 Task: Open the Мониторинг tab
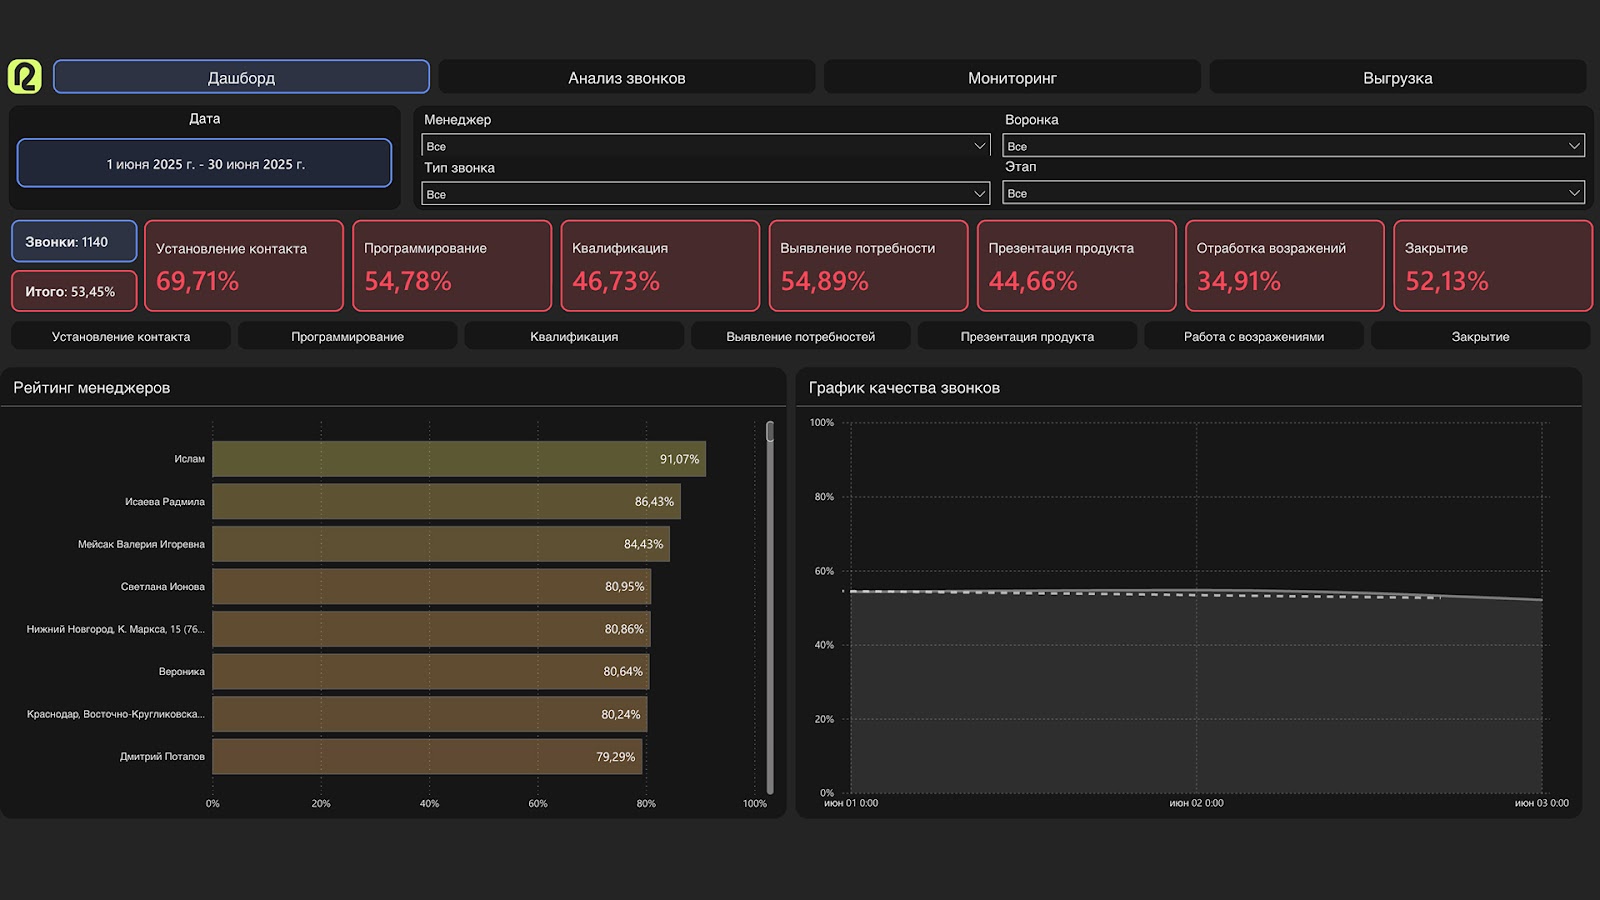[1011, 78]
